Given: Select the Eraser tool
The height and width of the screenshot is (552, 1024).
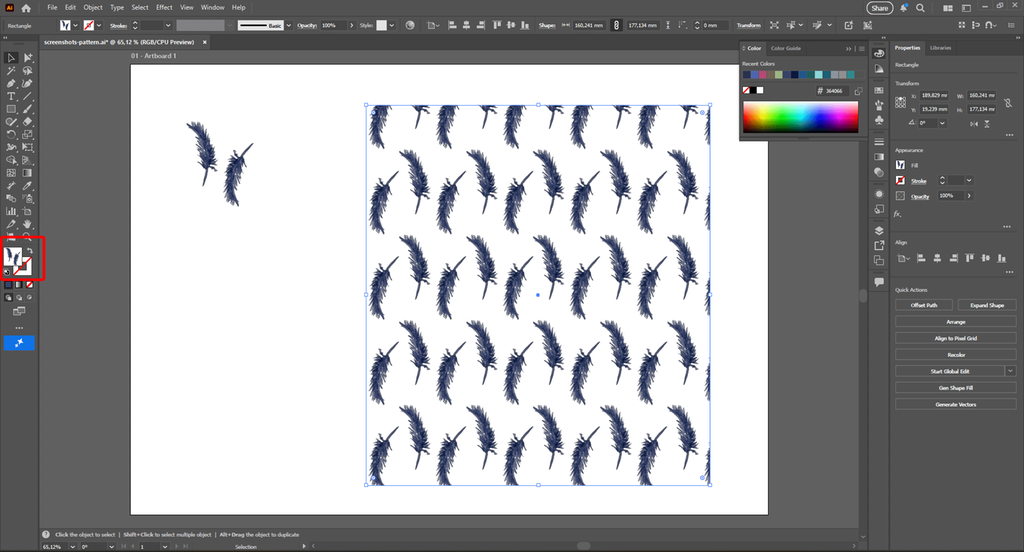Looking at the screenshot, I should [27, 122].
